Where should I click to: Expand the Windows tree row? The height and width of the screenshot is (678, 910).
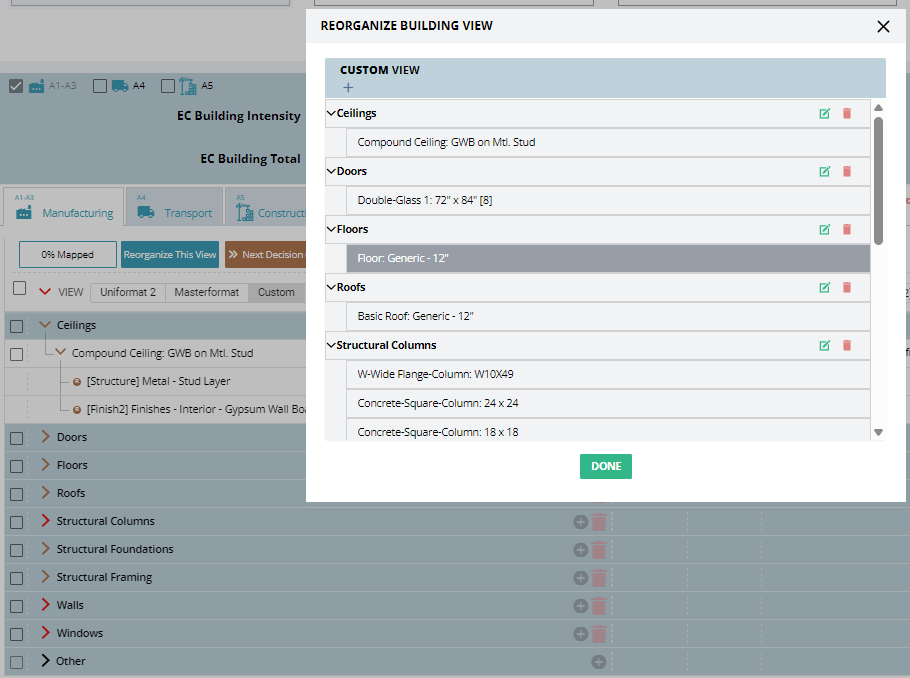coord(44,633)
